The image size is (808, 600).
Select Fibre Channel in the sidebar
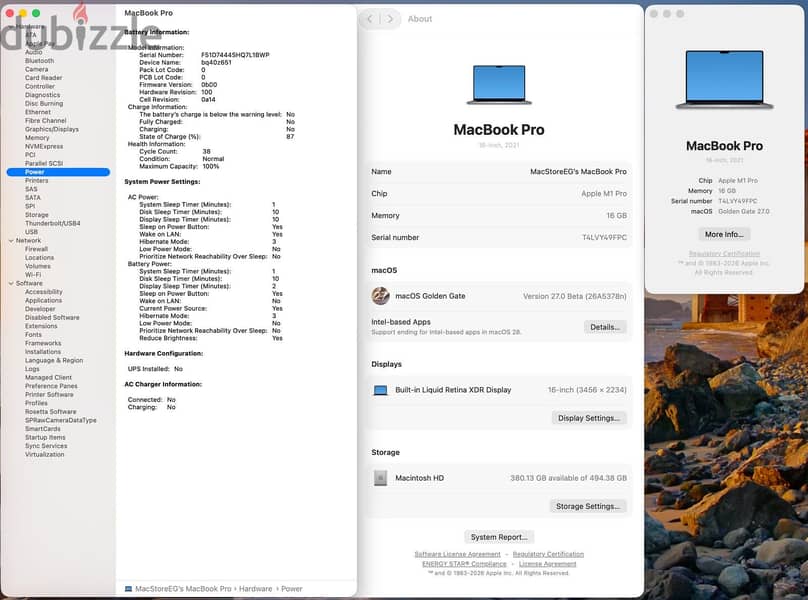pyautogui.click(x=45, y=121)
